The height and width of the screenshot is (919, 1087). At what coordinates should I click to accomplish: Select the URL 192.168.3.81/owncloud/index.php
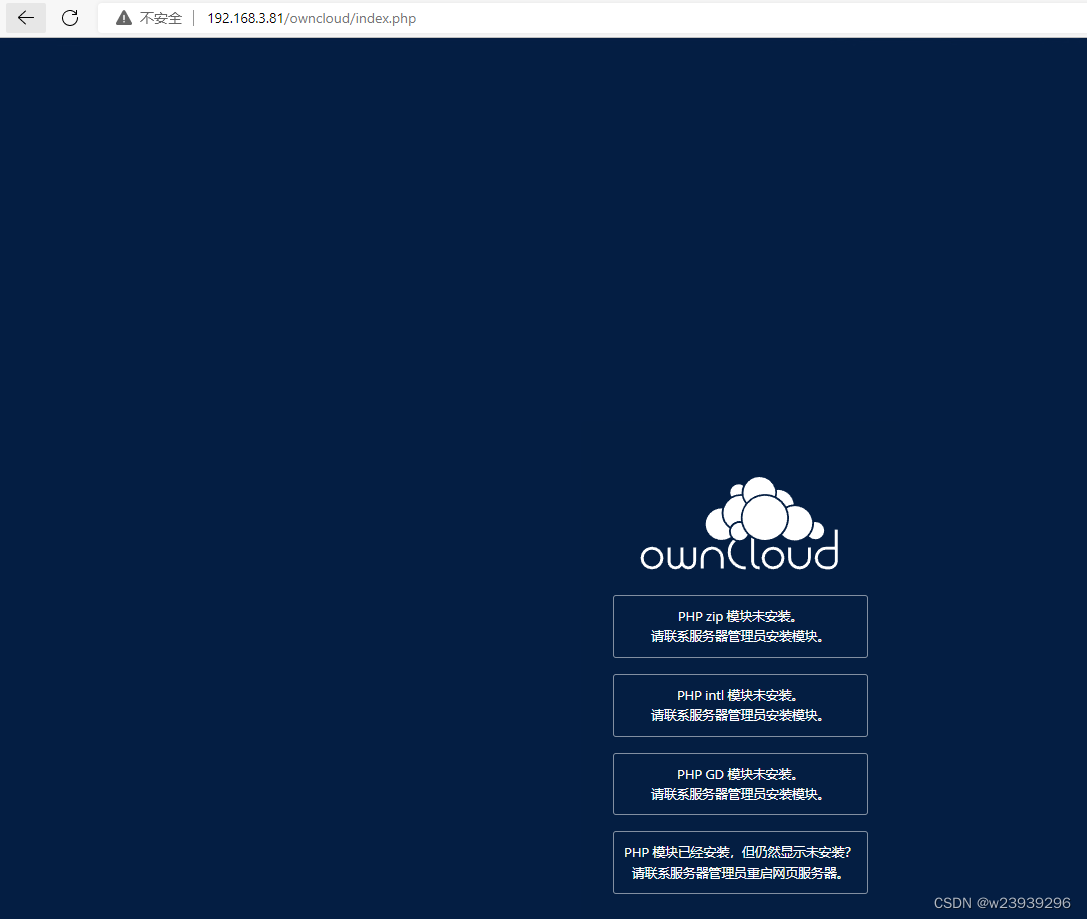tap(310, 18)
